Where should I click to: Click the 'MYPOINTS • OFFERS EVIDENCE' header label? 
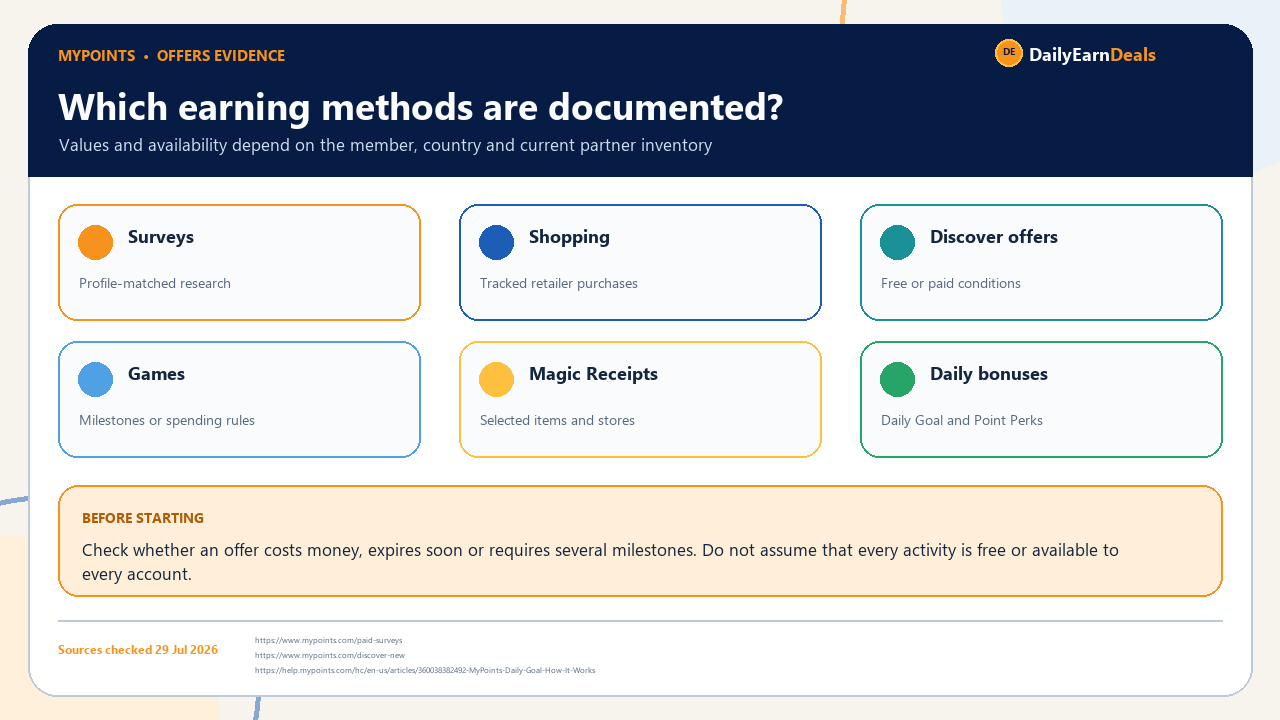(171, 56)
